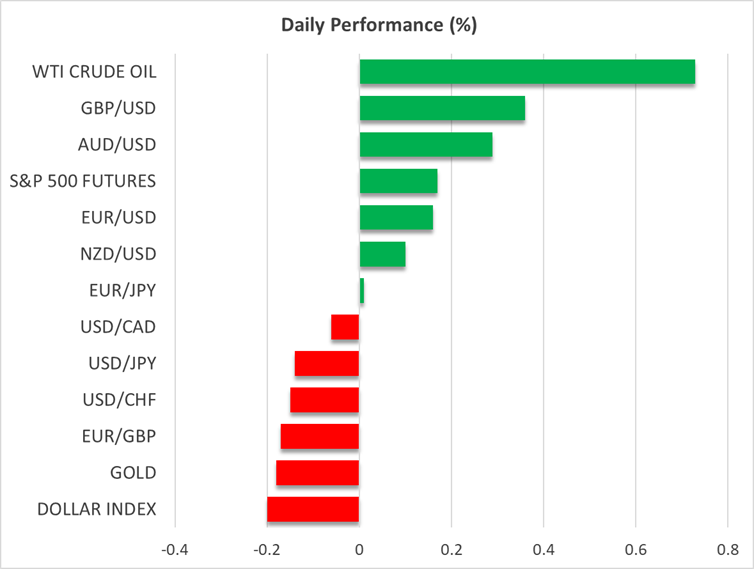Click the -0.4 x-axis tick label

[175, 549]
